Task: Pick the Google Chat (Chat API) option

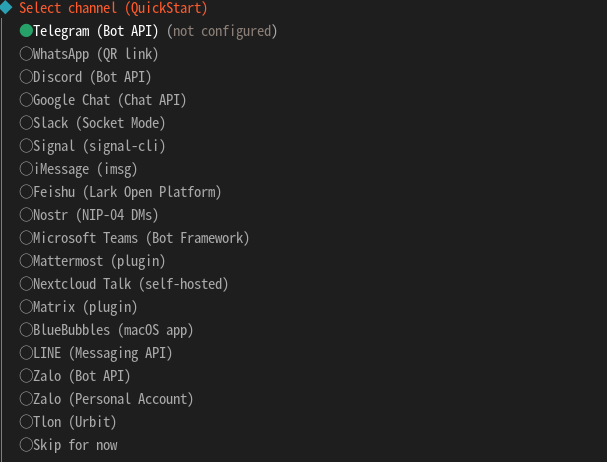Action: [26, 100]
